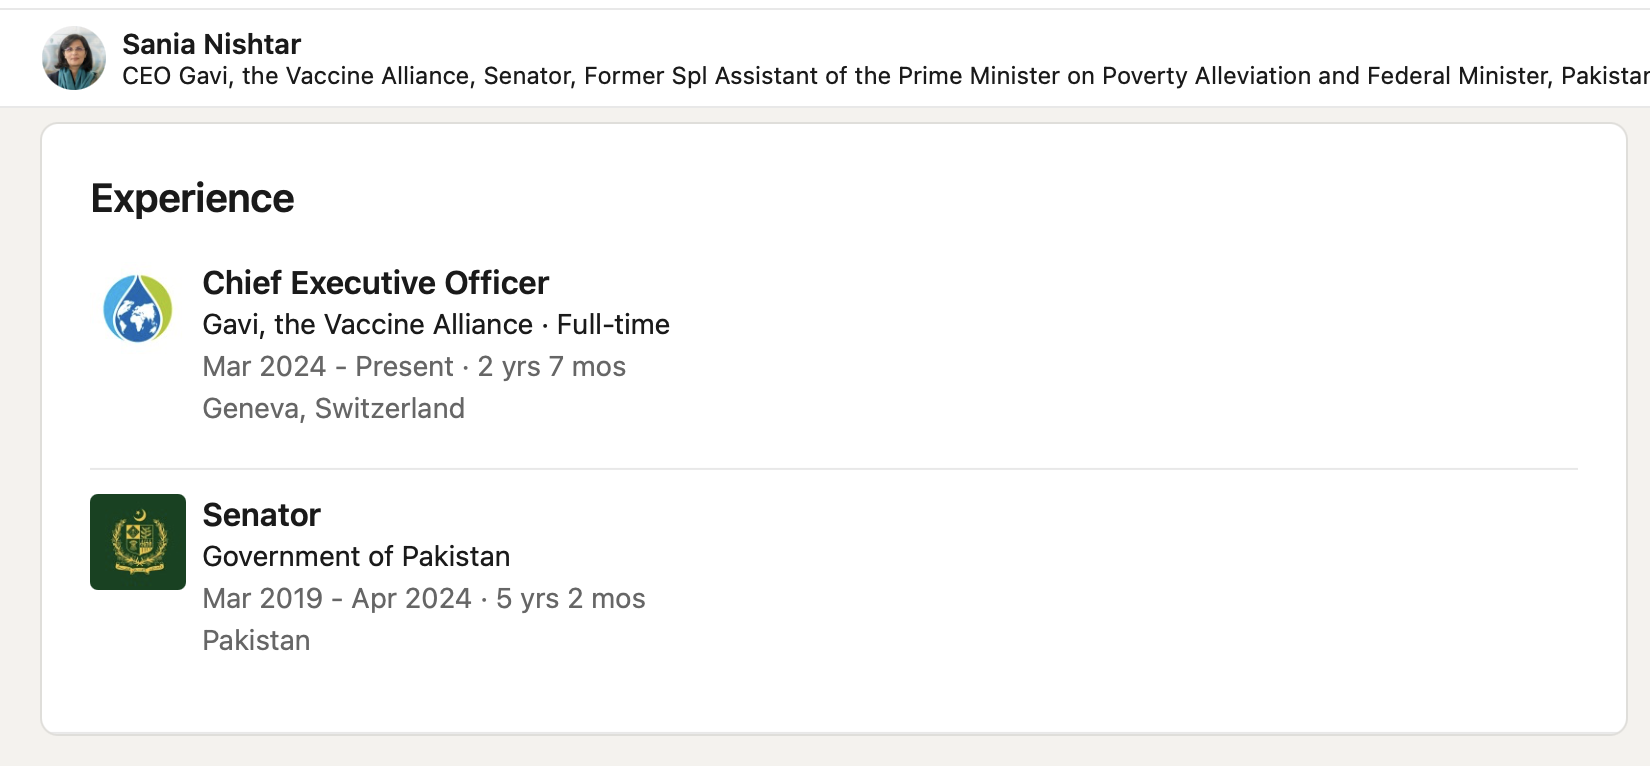Open Gavi, the Vaccine Alliance company text
Viewport: 1650px width, 766px height.
[368, 324]
